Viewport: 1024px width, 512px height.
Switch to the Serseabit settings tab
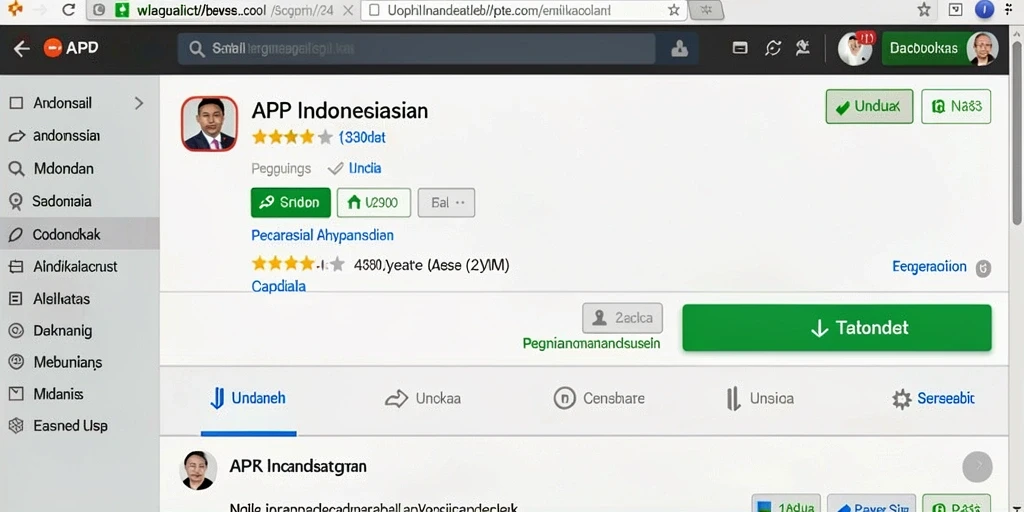click(933, 398)
